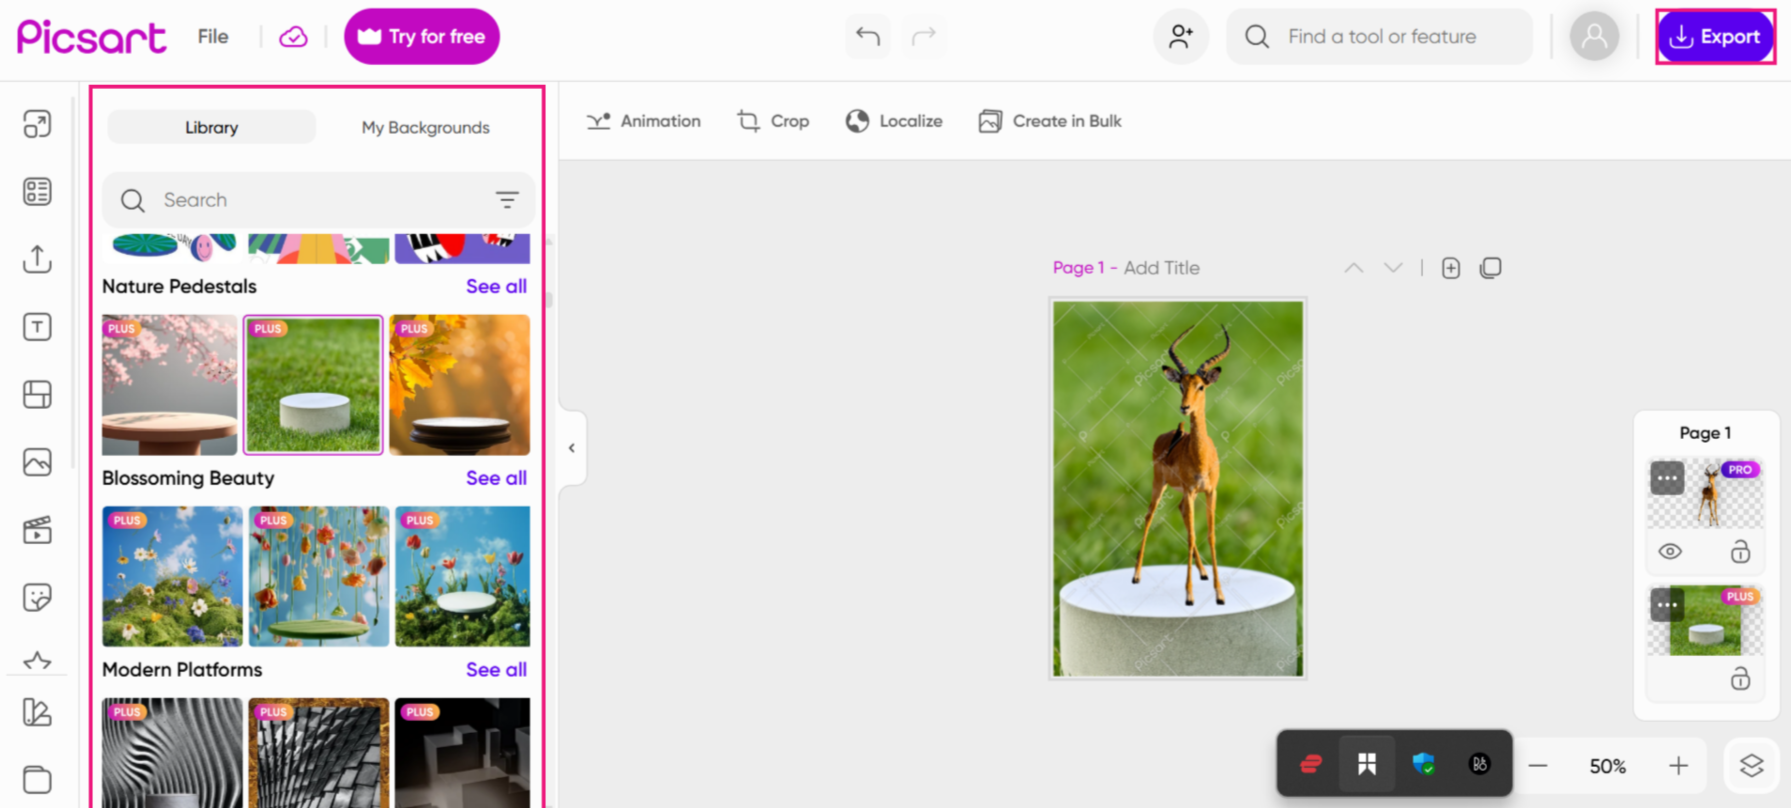This screenshot has width=1791, height=808.
Task: Choose the flower meadow hill background
Action: pos(172,576)
